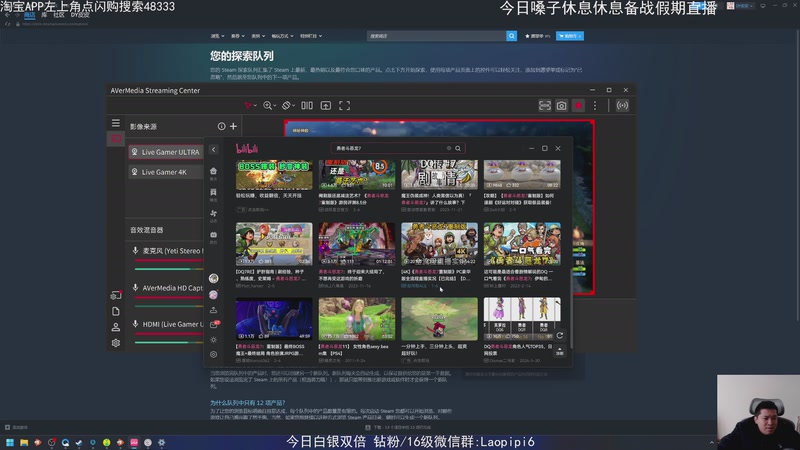
Task: Clear the bilibili search text
Action: click(x=449, y=148)
